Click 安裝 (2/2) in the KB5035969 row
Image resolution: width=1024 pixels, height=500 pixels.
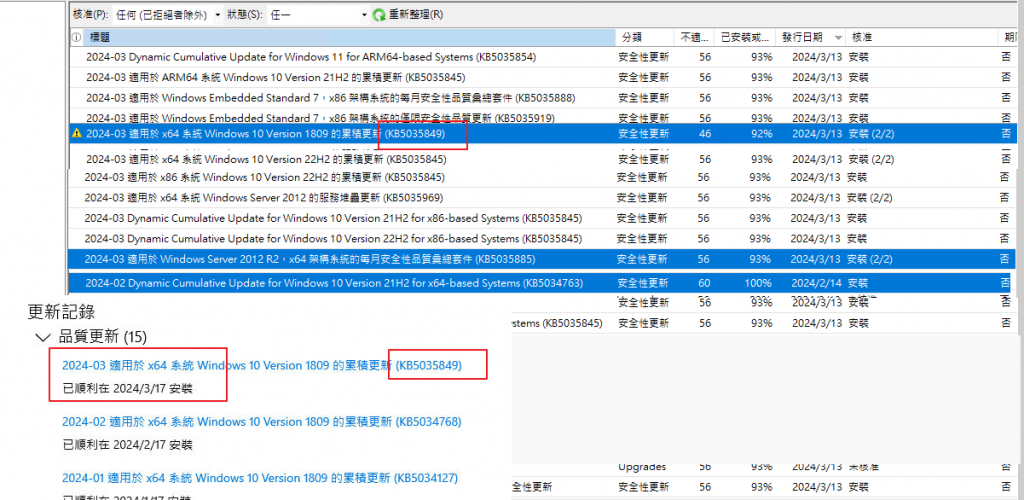[869, 197]
